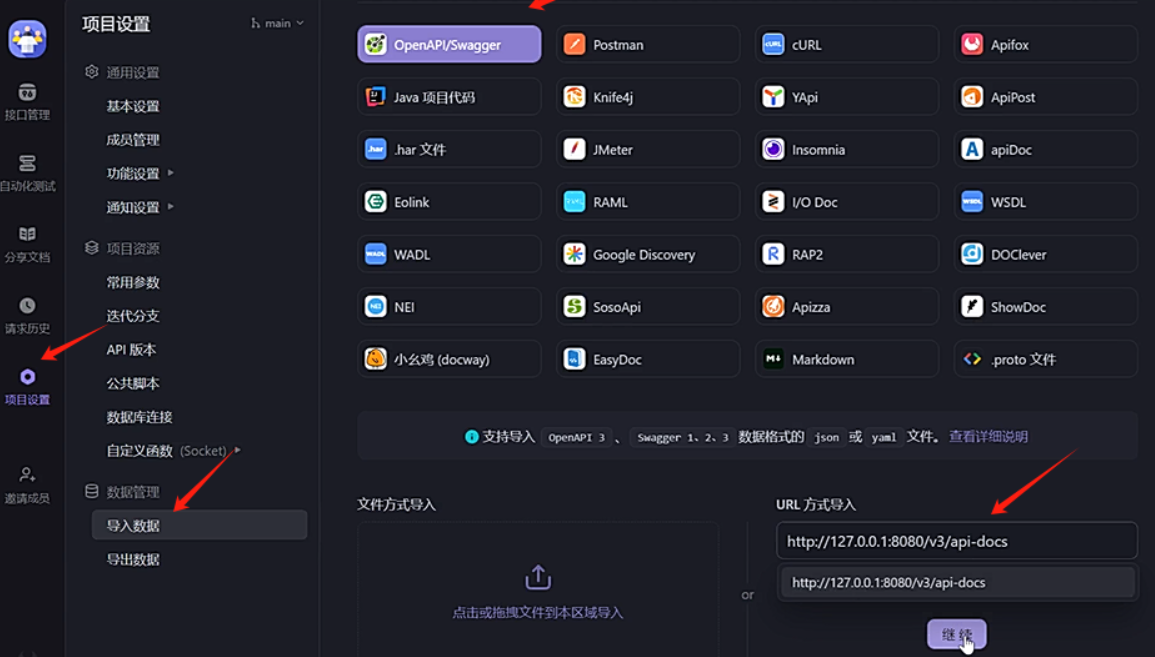
Task: Choose RAML as import source
Action: (x=648, y=202)
